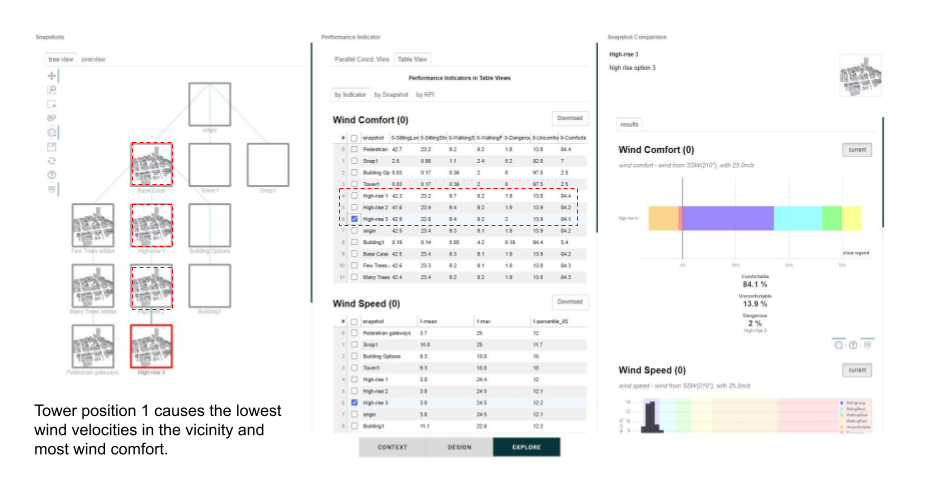Click the save icon in snapshot toolbar
Screen dimensions: 927x481
52,146
